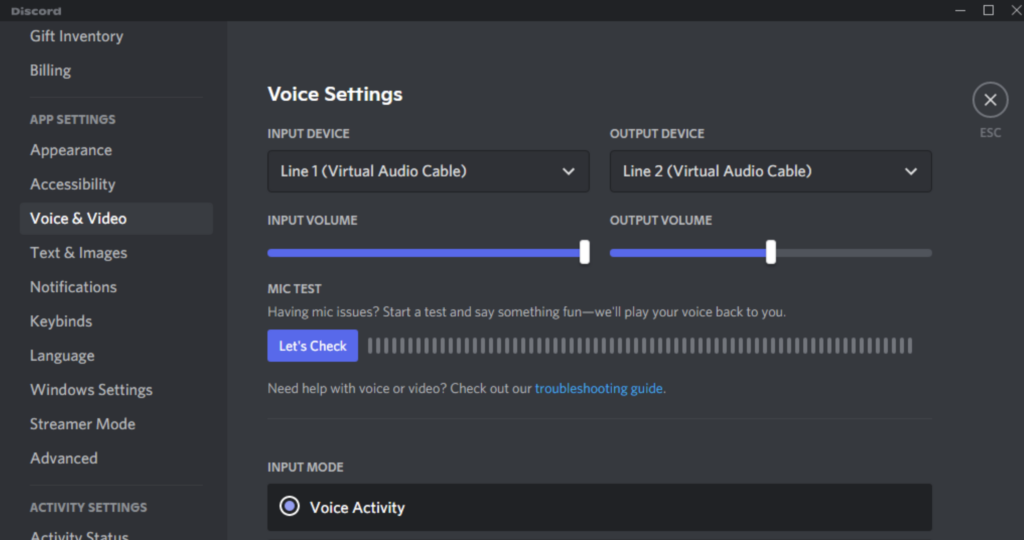Click the Input Device dropdown chevron
The image size is (1024, 540).
(x=568, y=171)
